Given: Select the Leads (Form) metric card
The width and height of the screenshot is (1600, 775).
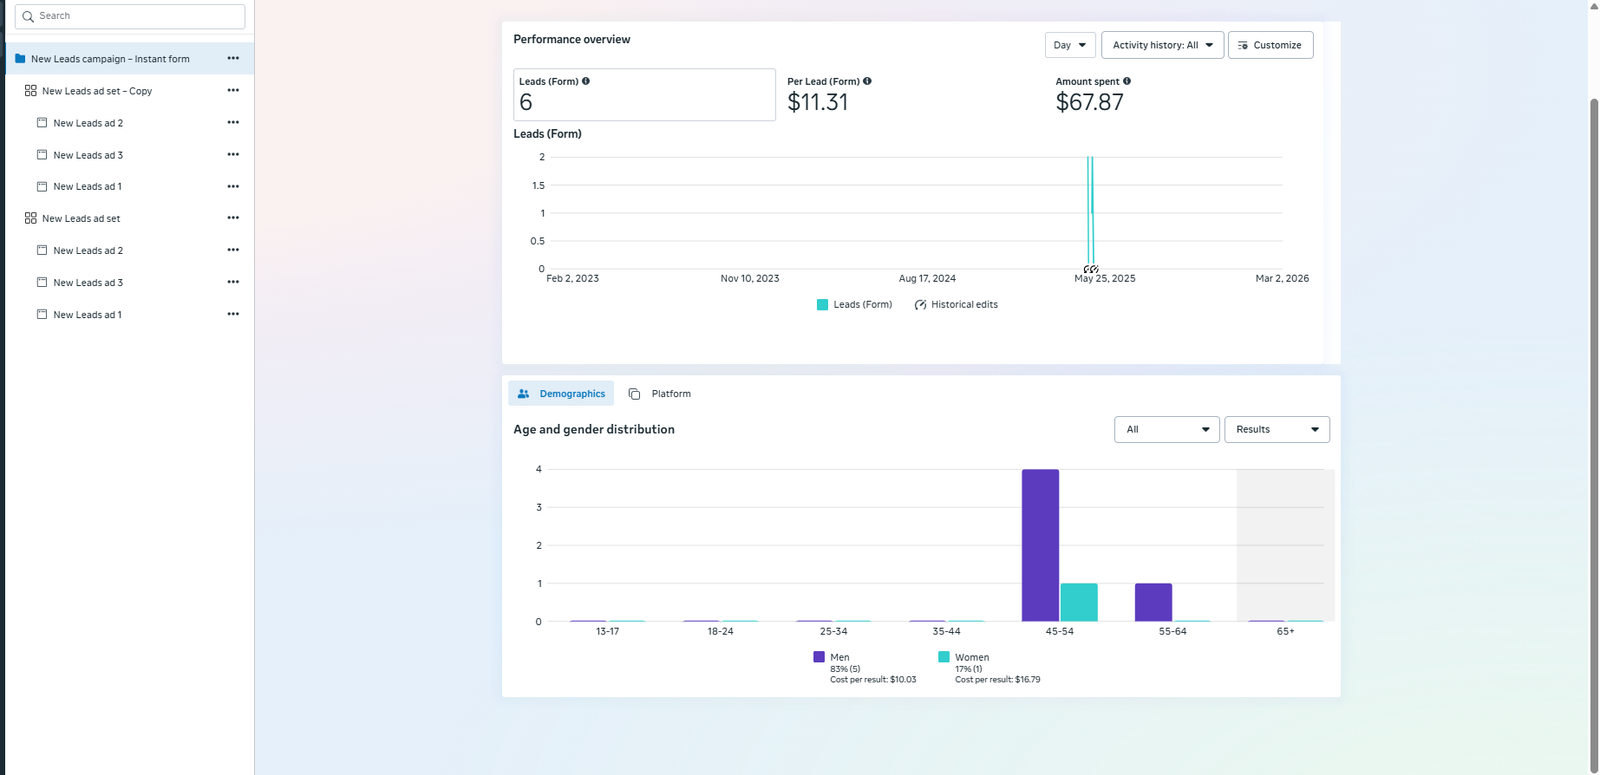Looking at the screenshot, I should pos(644,95).
